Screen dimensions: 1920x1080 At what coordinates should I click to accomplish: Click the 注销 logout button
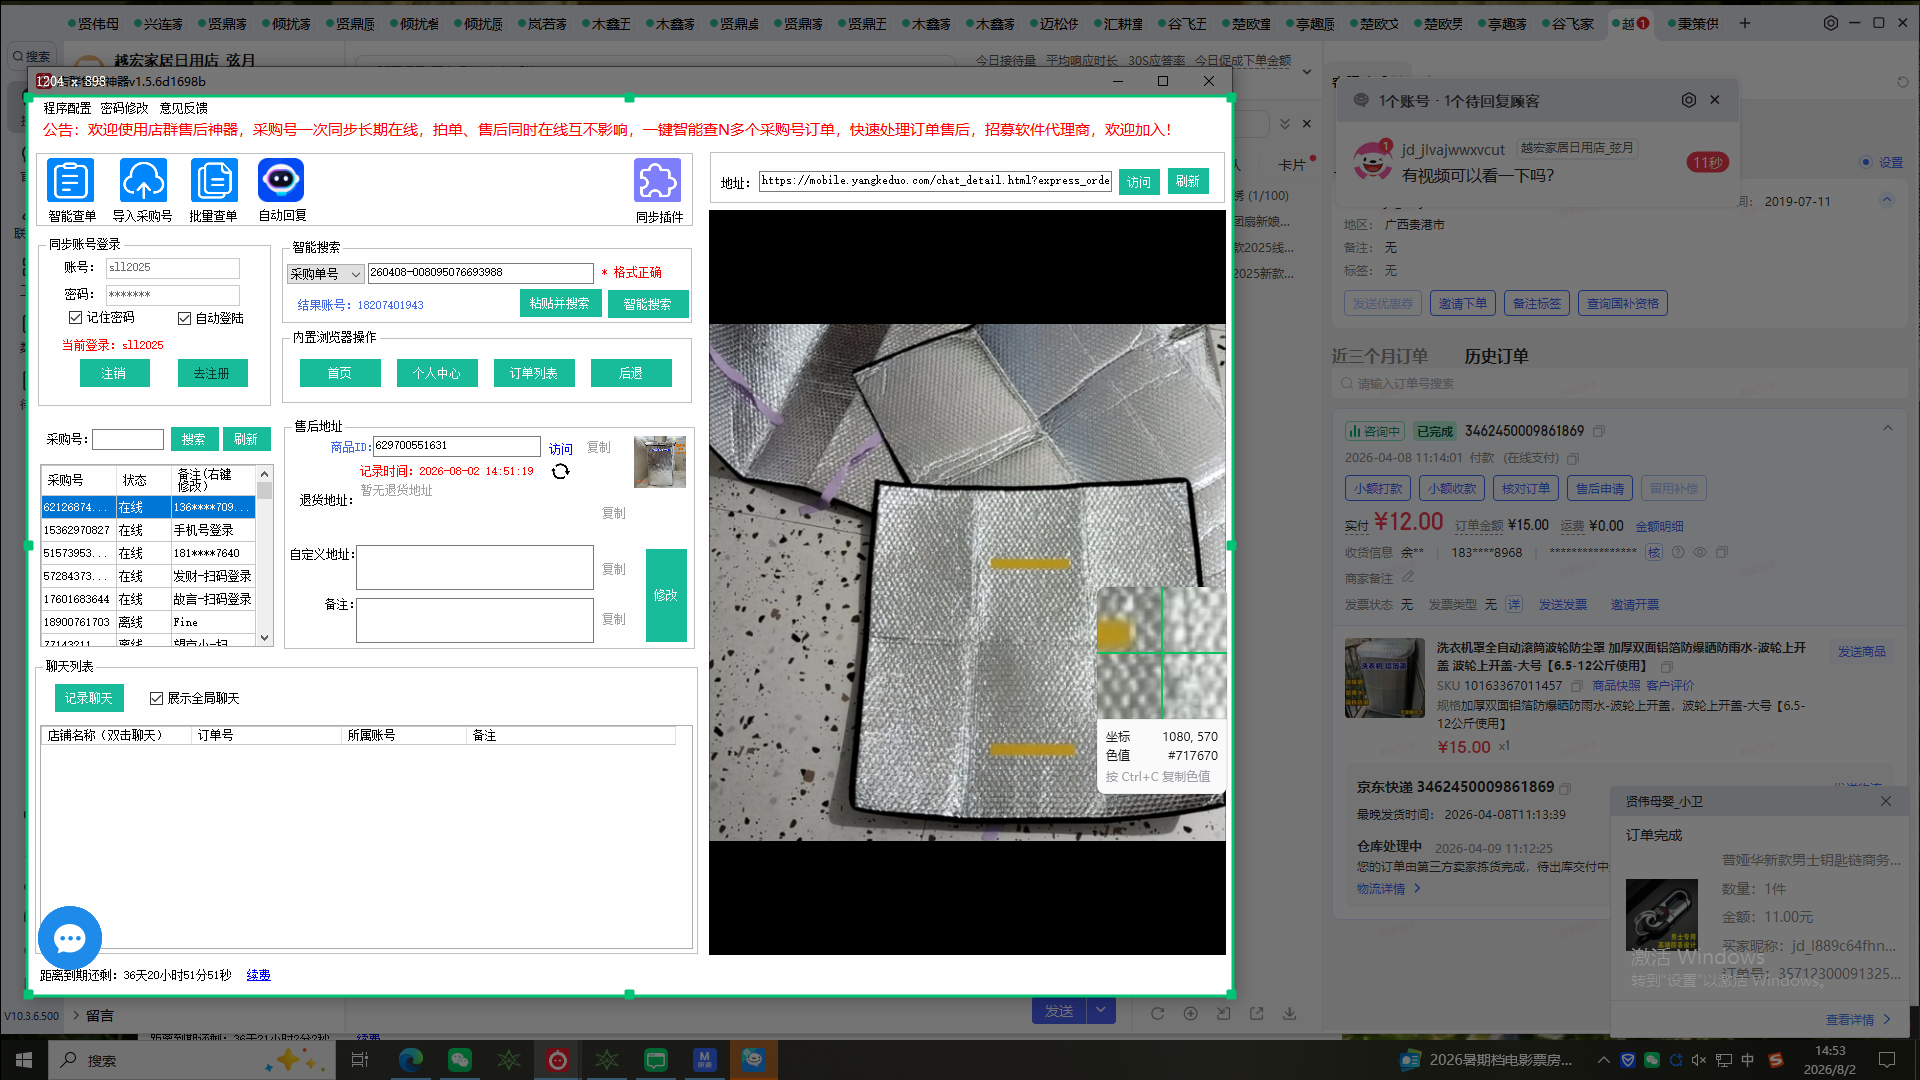(x=114, y=373)
